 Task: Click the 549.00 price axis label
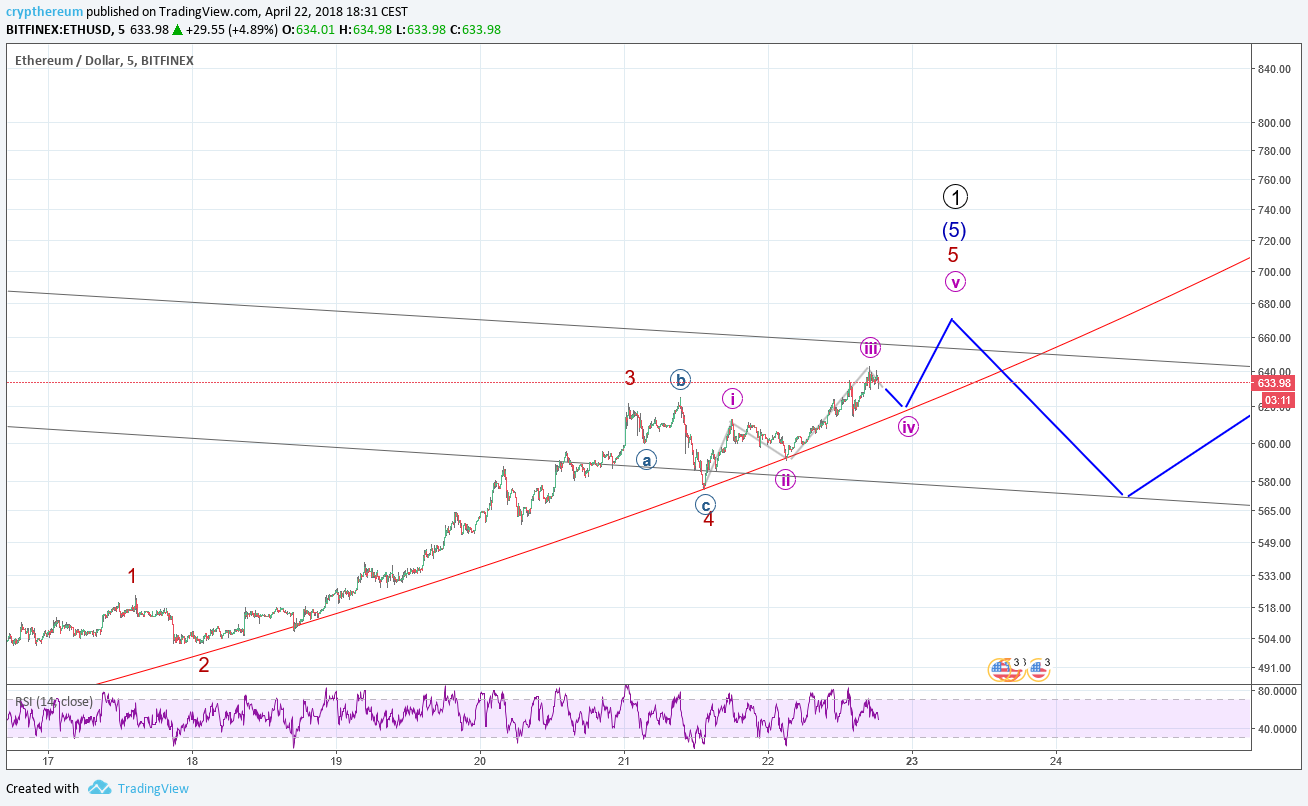[1273, 543]
